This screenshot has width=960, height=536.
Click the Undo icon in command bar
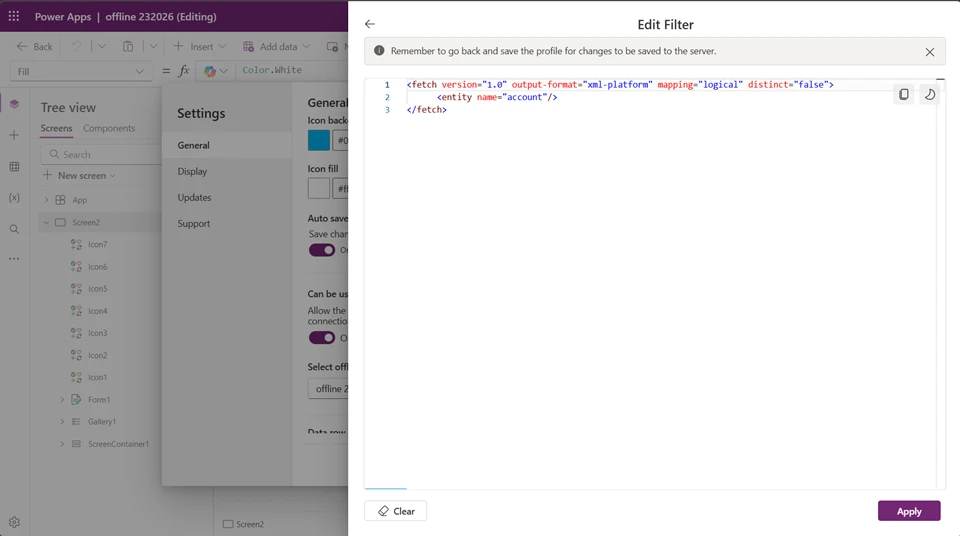77,47
